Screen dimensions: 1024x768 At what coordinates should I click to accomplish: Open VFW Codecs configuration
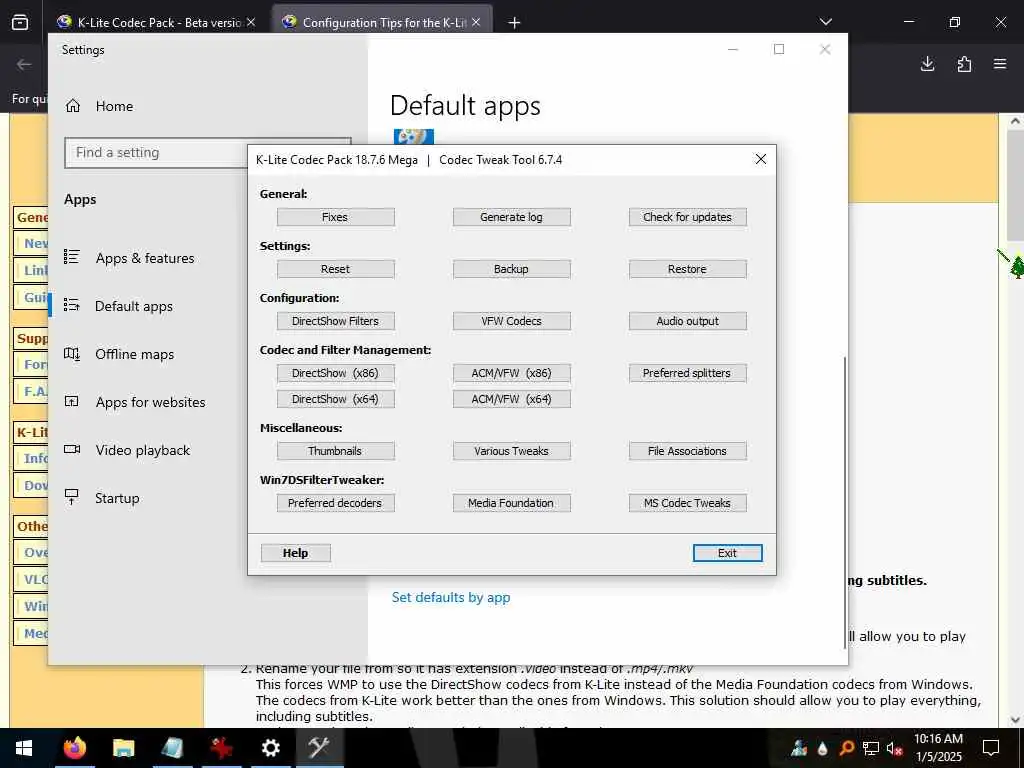point(511,321)
